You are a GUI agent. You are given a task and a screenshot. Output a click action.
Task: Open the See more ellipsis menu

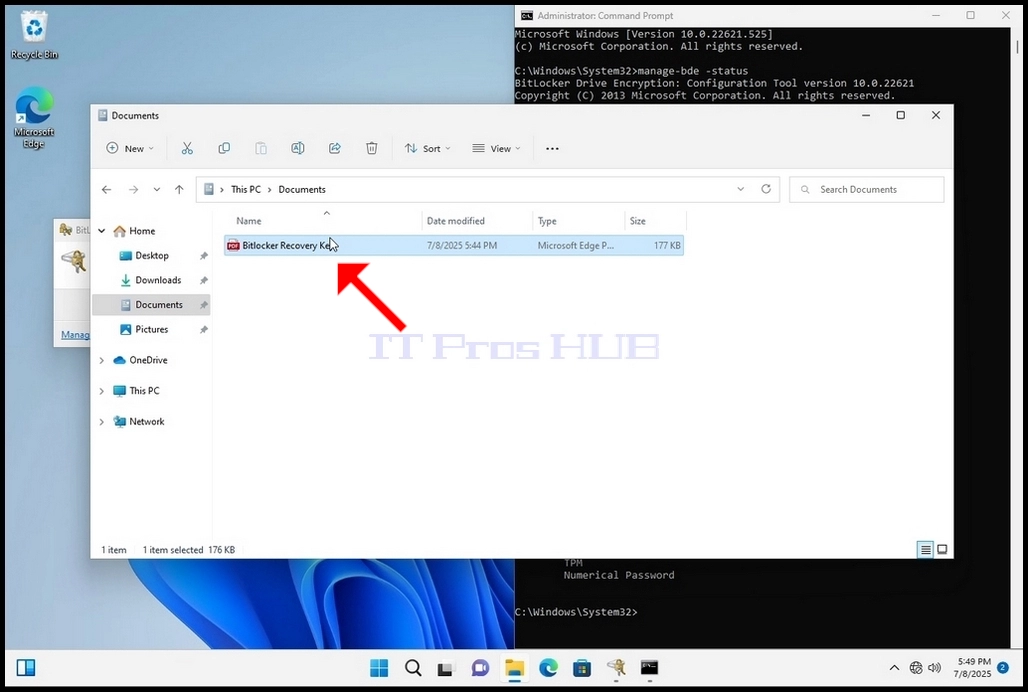click(553, 149)
